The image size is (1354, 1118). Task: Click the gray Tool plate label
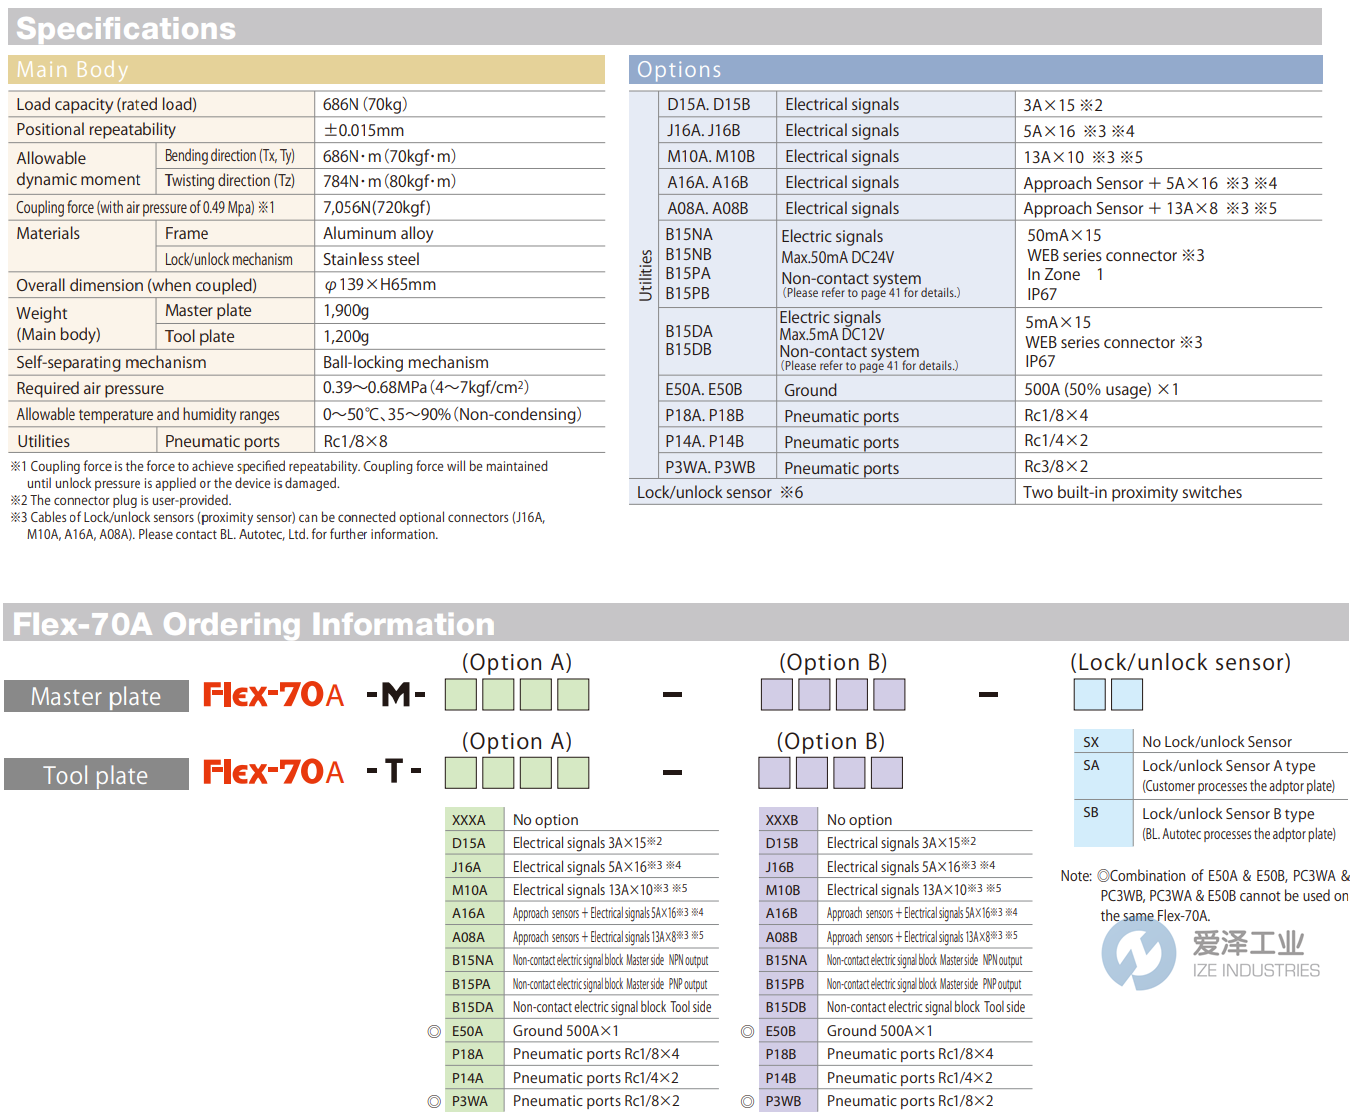pyautogui.click(x=96, y=775)
